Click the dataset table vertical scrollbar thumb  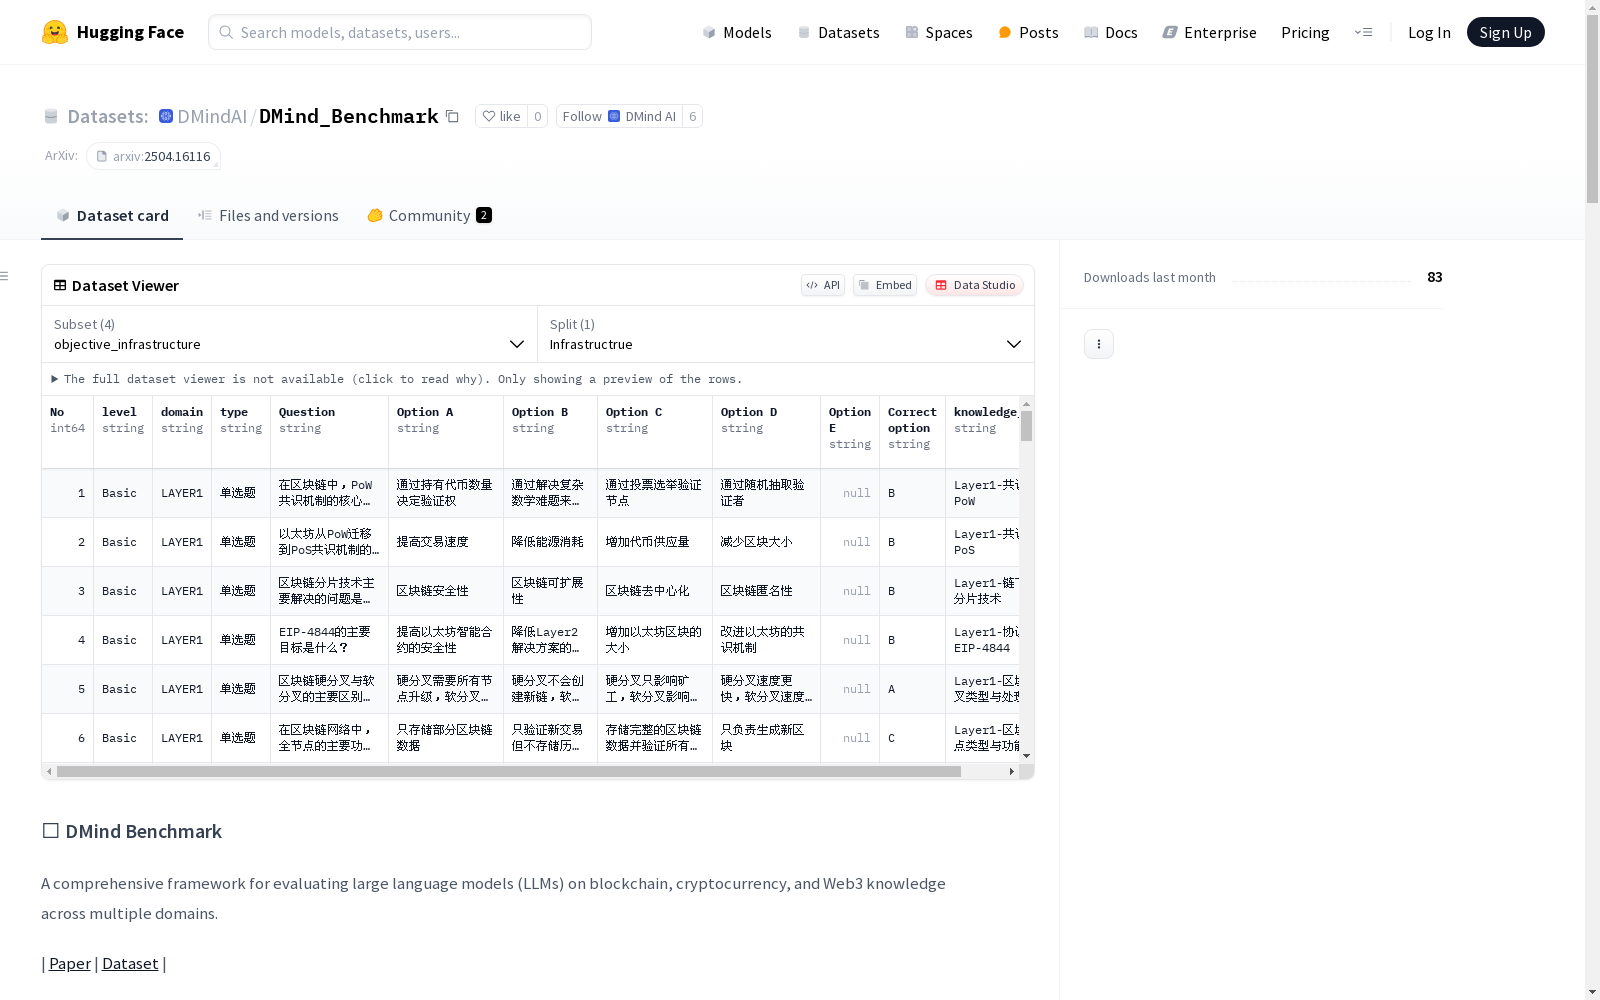(x=1026, y=426)
